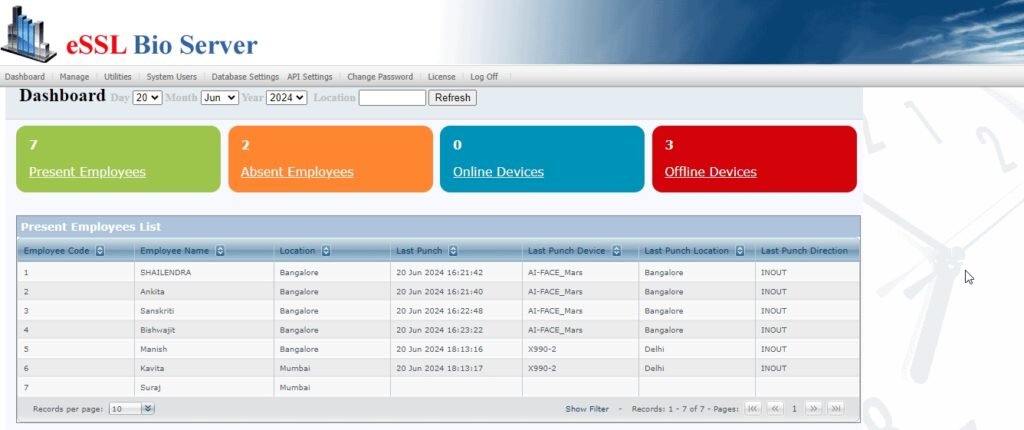Open the Month dropdown
This screenshot has height=430, width=1024.
[219, 98]
